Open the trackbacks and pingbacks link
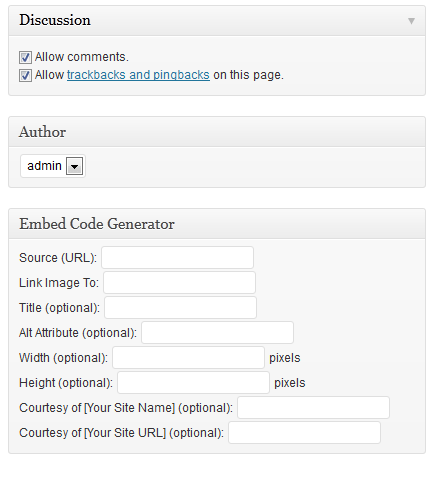The height and width of the screenshot is (481, 436). pos(138,75)
